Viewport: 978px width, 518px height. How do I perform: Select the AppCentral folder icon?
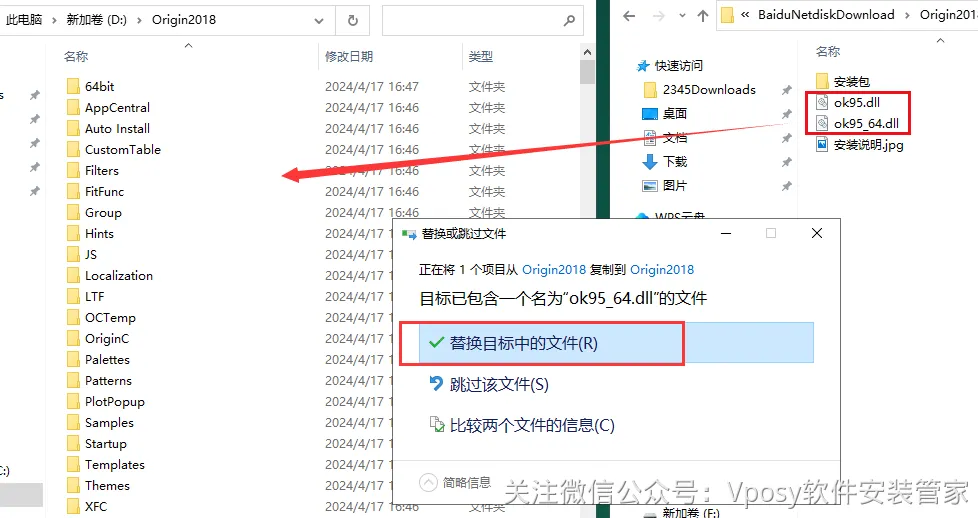74,107
